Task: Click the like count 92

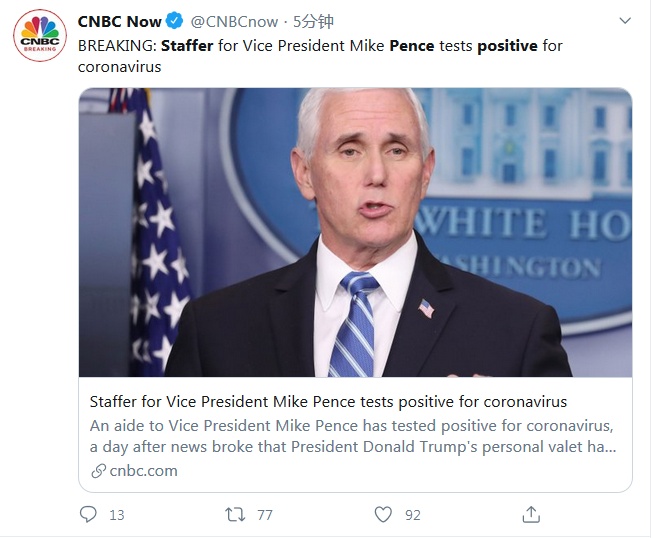Action: tap(412, 515)
